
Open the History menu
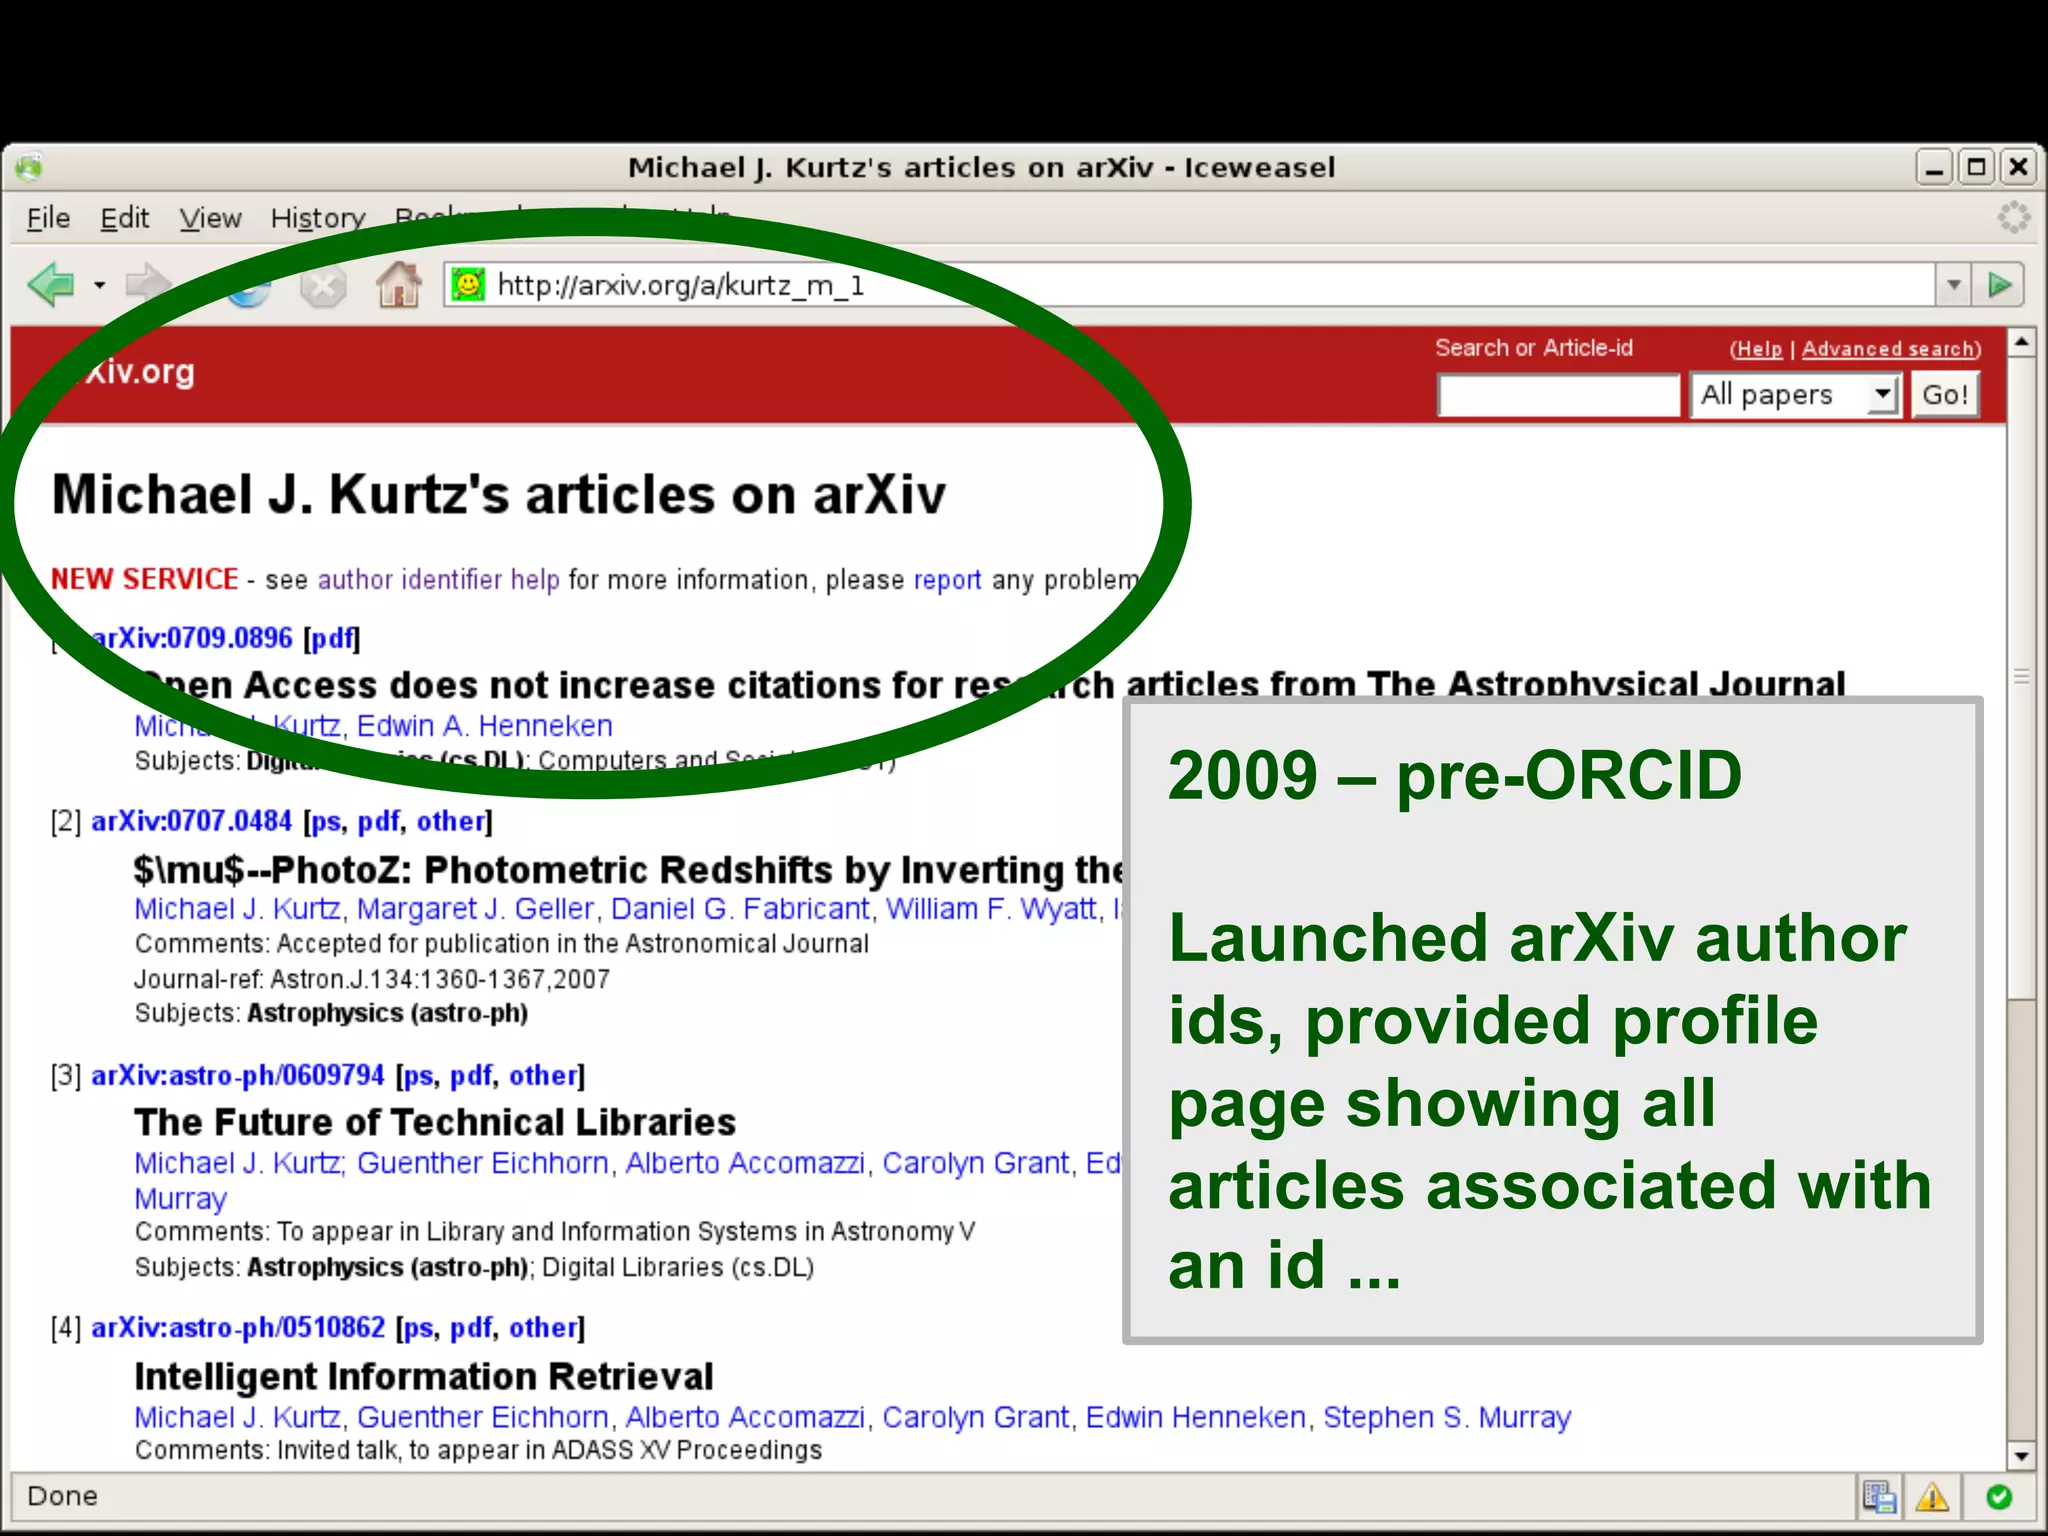317,218
